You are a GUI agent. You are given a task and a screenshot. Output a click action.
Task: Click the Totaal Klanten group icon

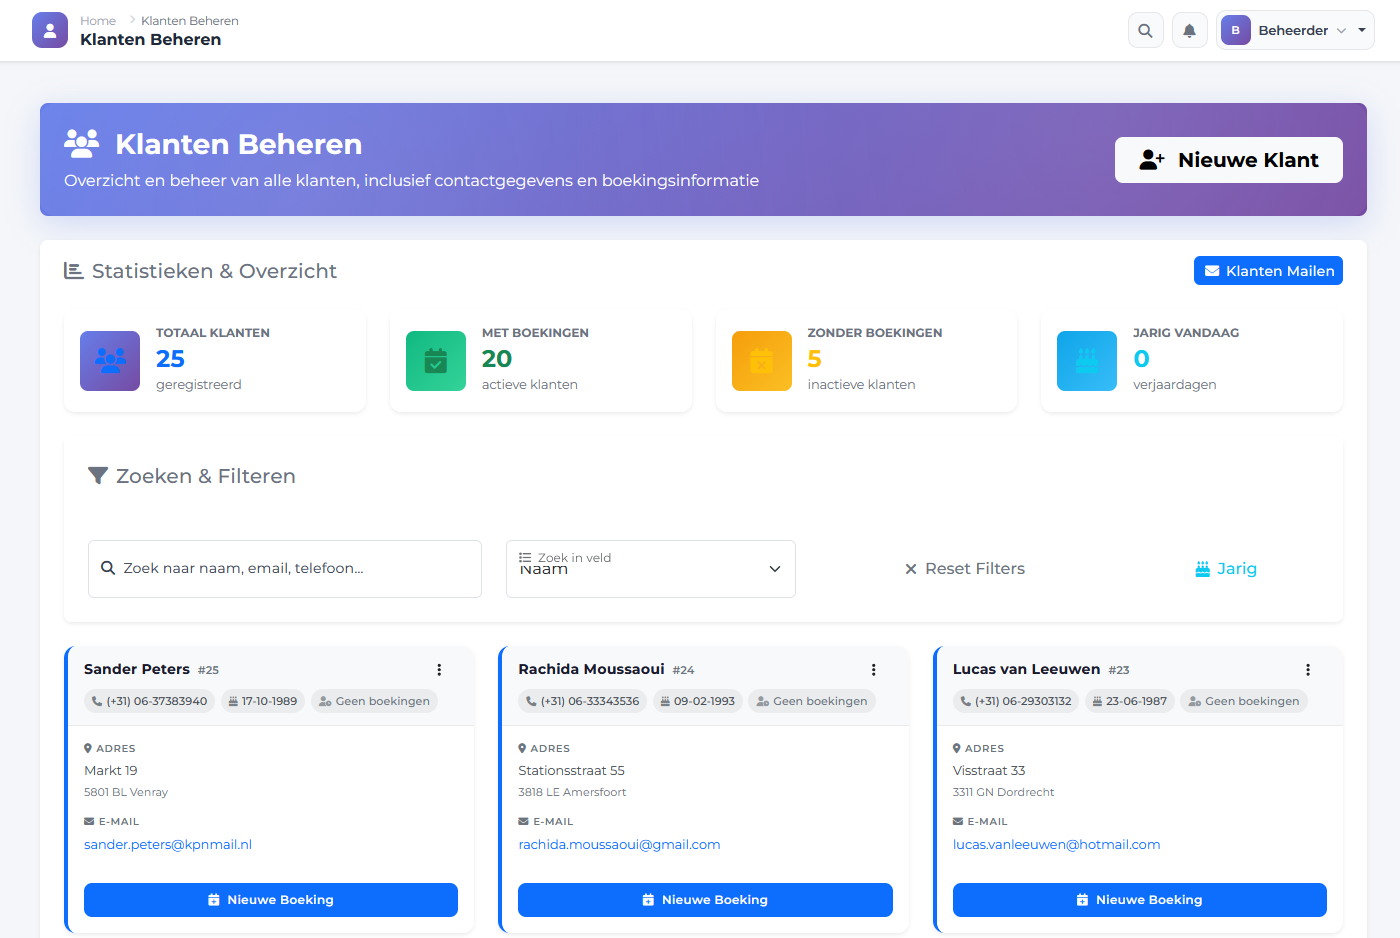pyautogui.click(x=110, y=361)
